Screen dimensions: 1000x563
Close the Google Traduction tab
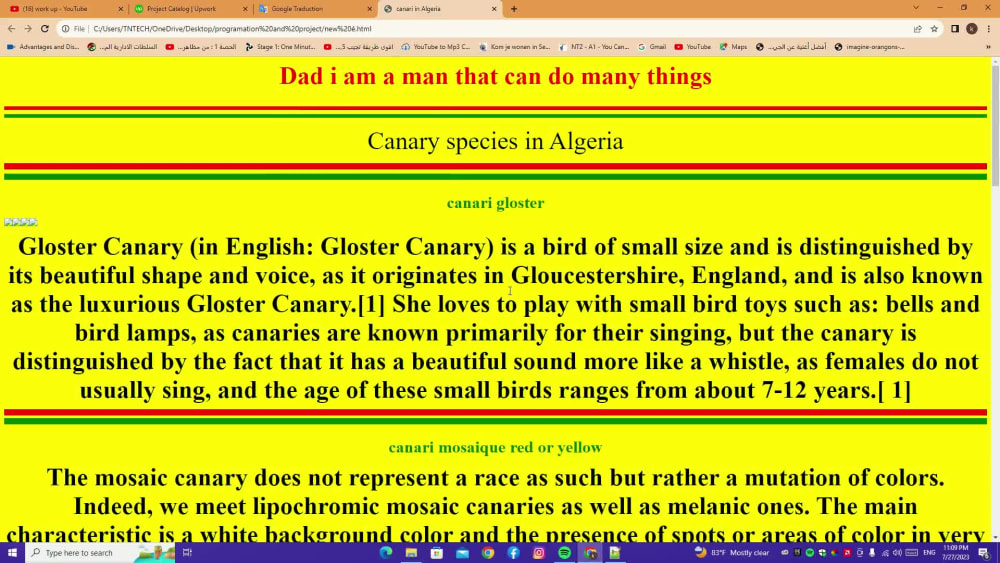tap(369, 9)
